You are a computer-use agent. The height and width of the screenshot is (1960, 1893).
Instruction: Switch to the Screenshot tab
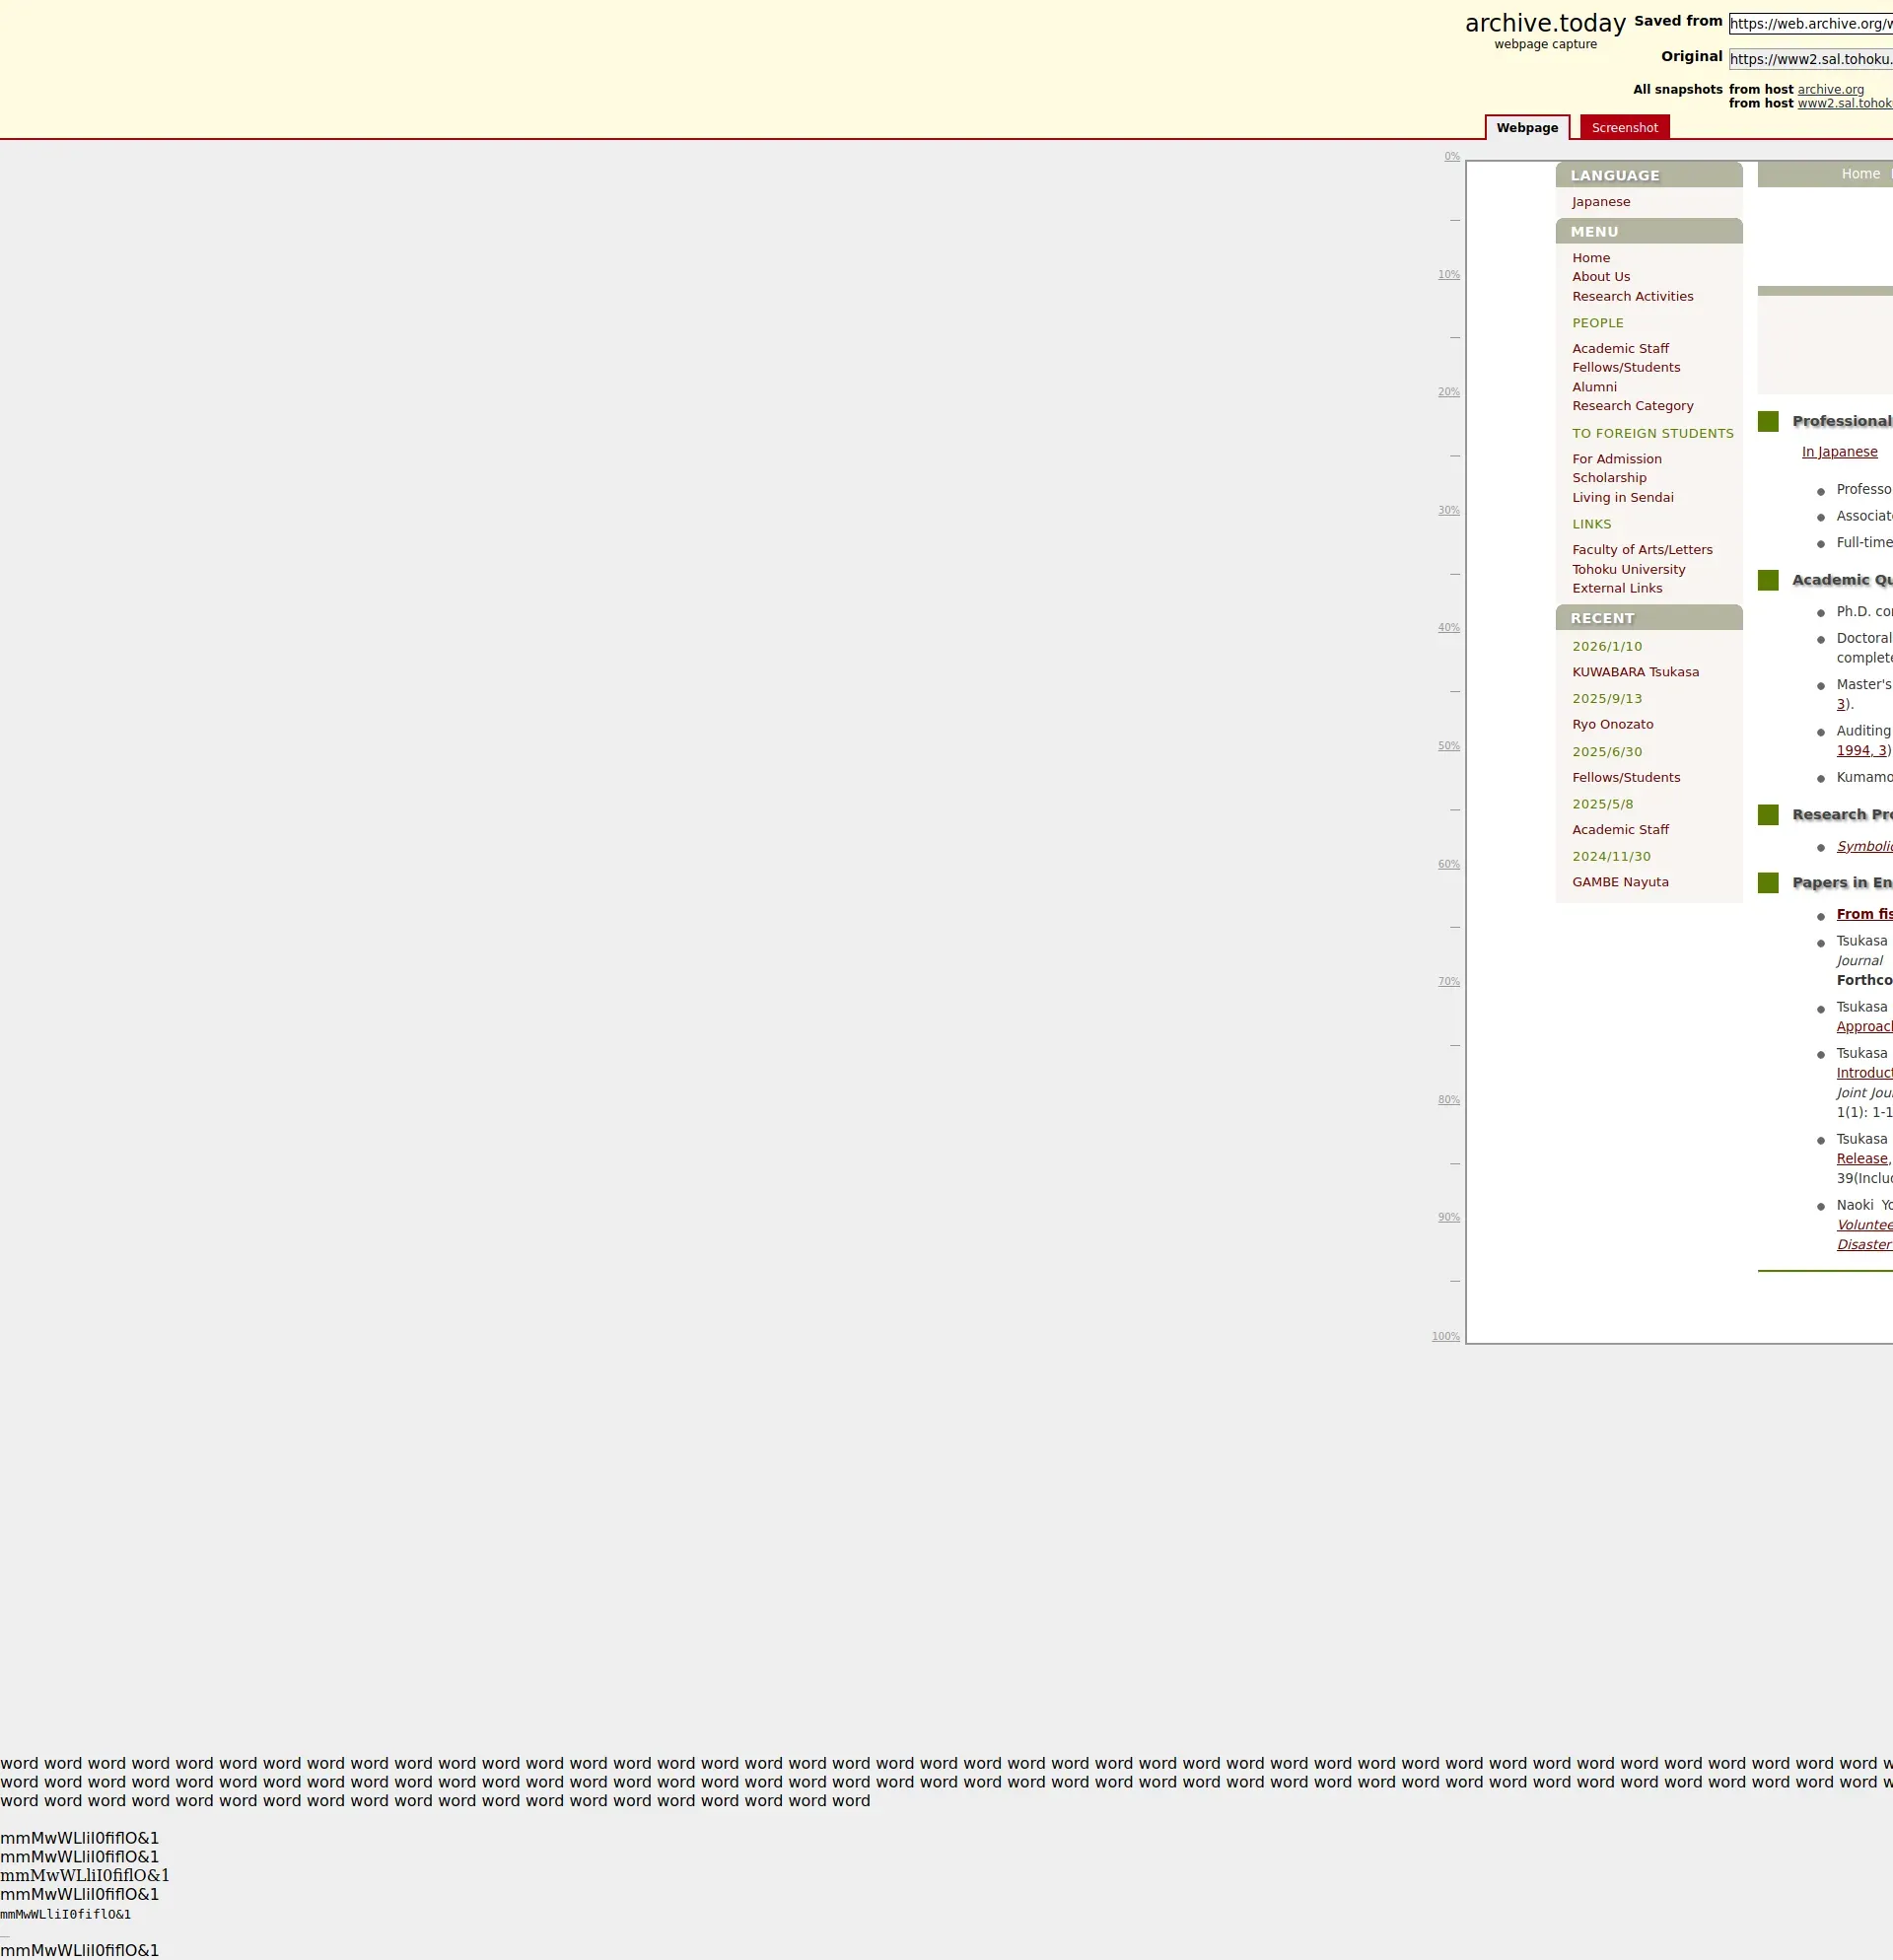click(x=1624, y=128)
